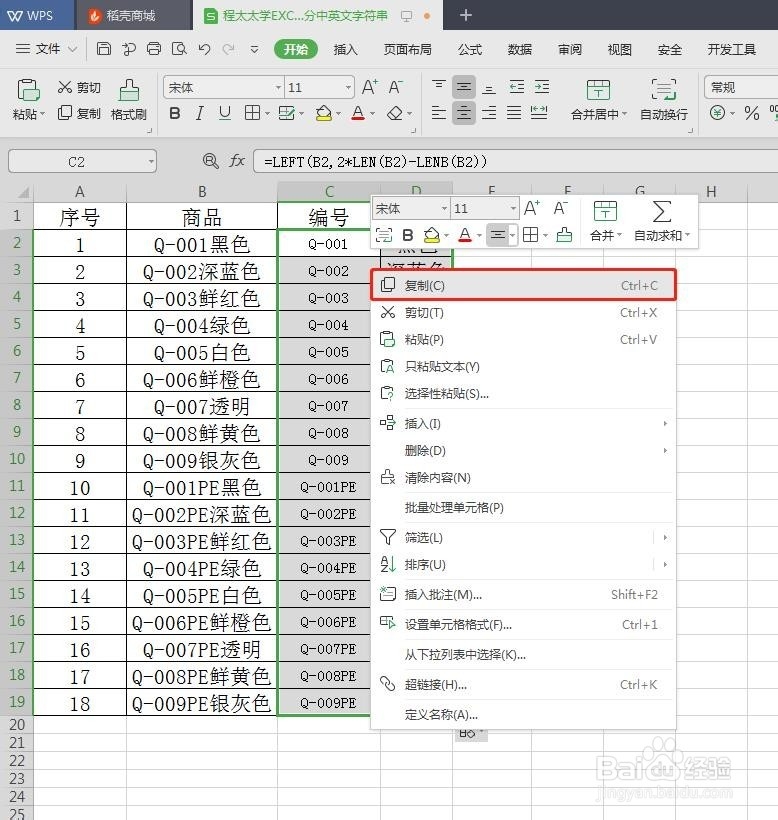Screen dimensions: 778x820
Task: Click the Copy (复制) ribbon button
Action: (79, 113)
